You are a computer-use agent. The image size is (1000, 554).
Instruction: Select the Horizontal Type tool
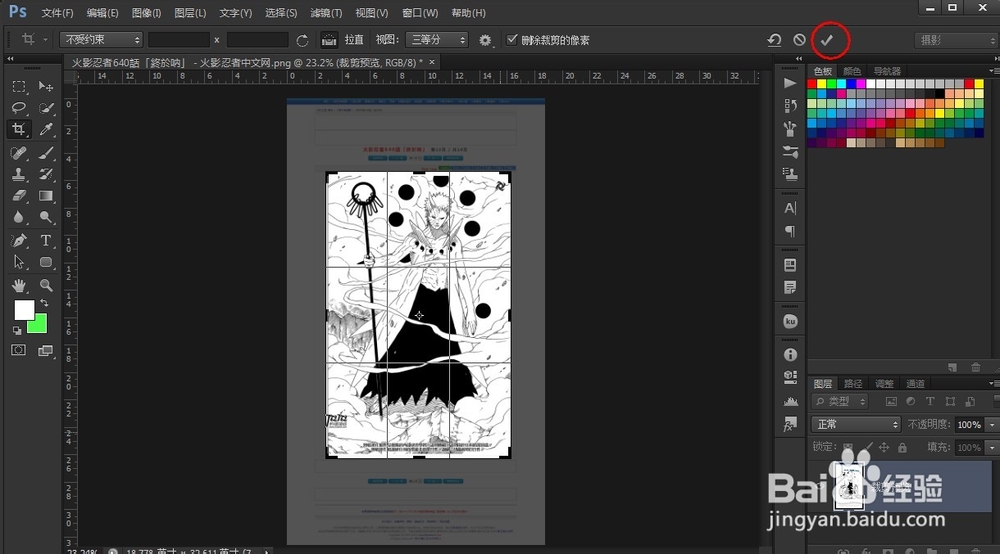[x=45, y=240]
